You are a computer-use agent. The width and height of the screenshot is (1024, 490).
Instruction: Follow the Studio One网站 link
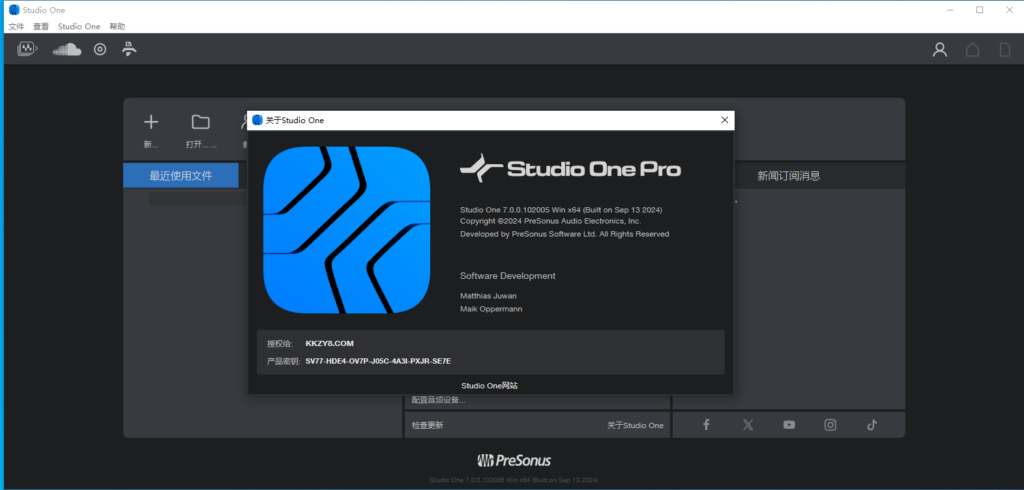point(489,385)
